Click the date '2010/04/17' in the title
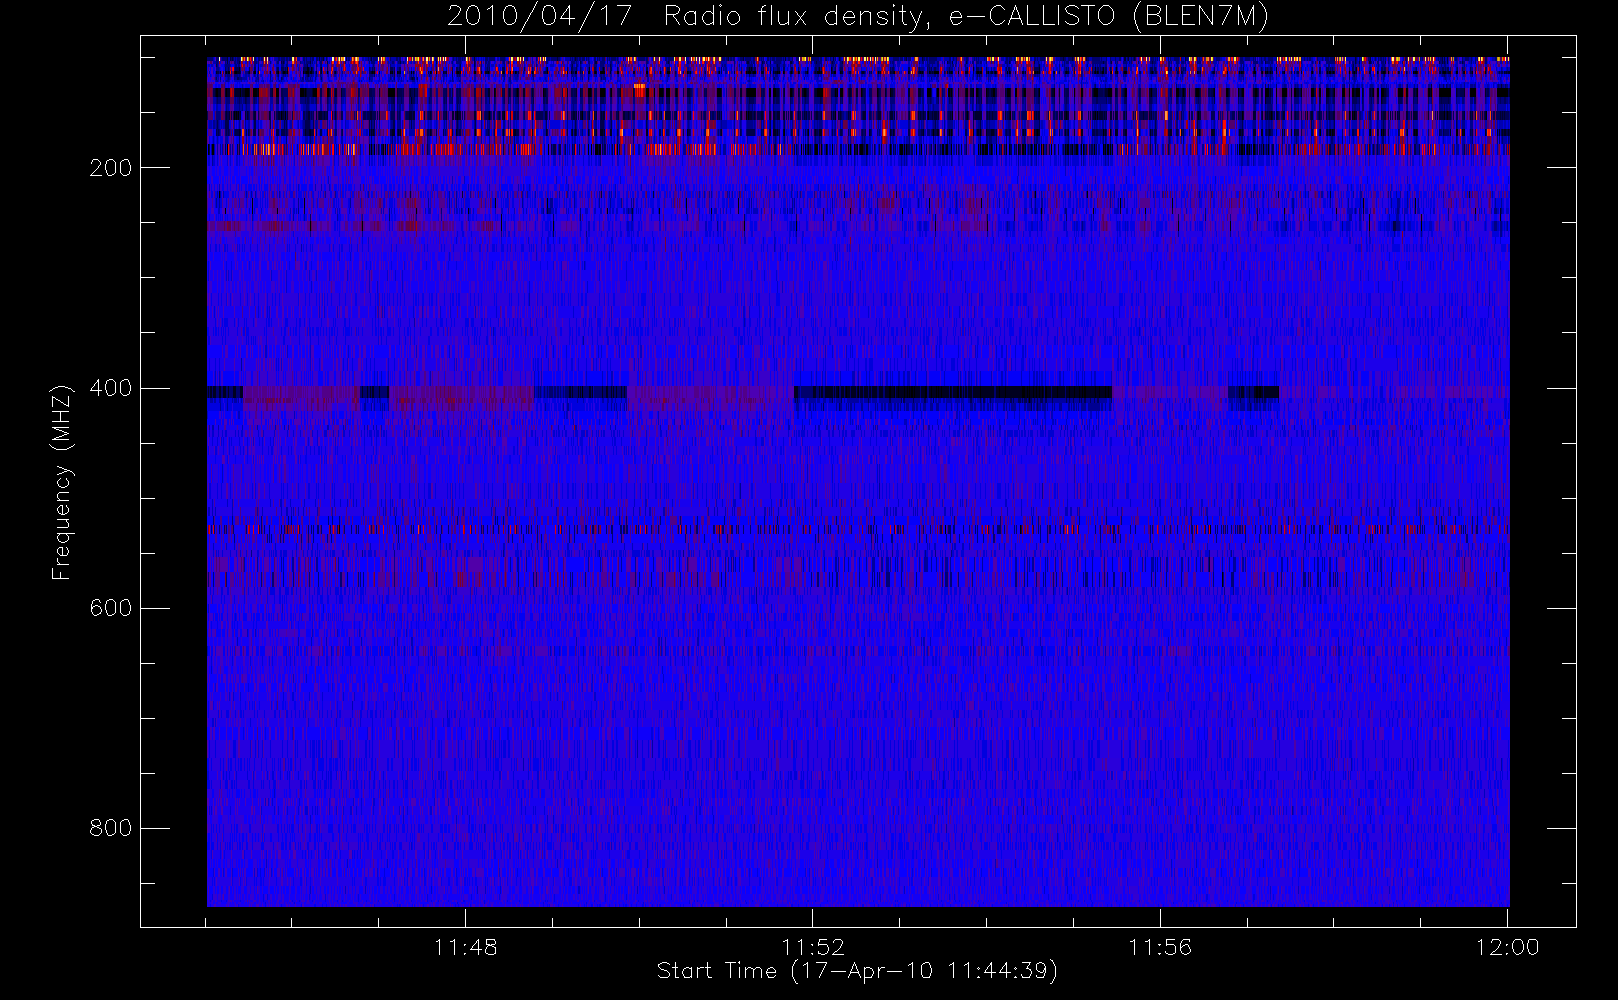This screenshot has width=1618, height=1000. tap(539, 17)
